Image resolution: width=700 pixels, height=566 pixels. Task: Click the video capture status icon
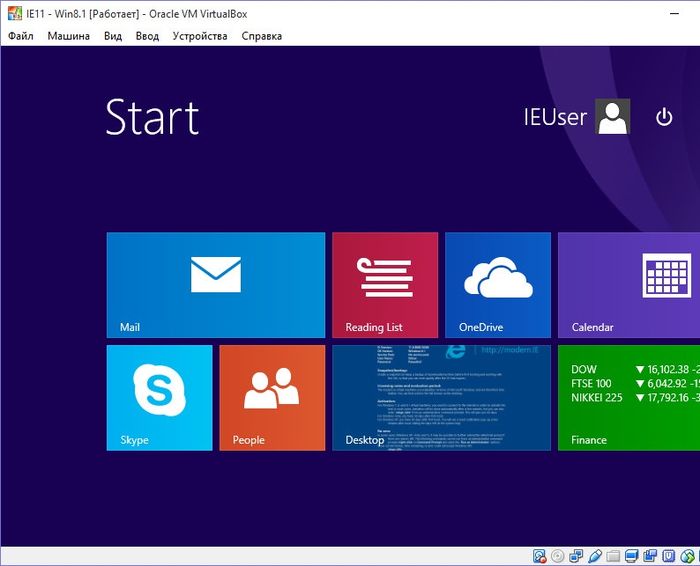point(650,556)
